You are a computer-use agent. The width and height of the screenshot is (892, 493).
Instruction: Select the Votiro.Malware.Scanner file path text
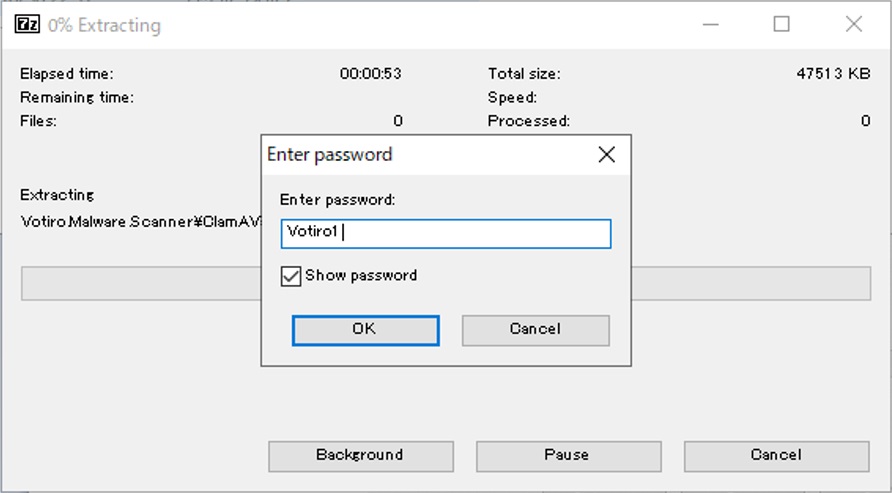141,222
